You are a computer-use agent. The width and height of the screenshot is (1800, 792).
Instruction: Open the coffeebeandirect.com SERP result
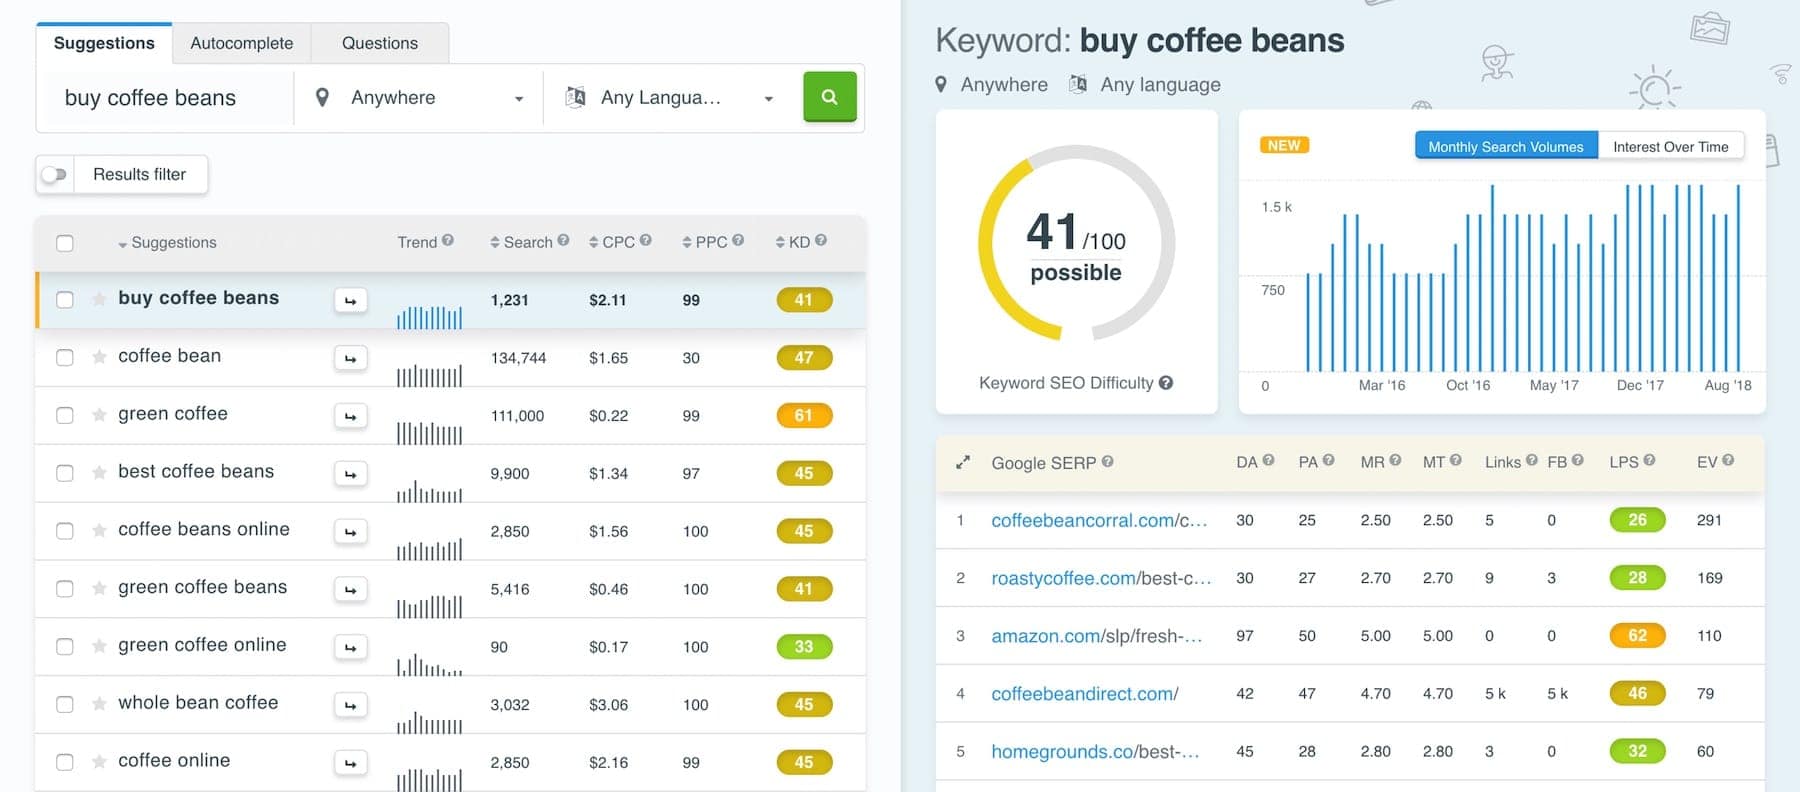pyautogui.click(x=1085, y=694)
